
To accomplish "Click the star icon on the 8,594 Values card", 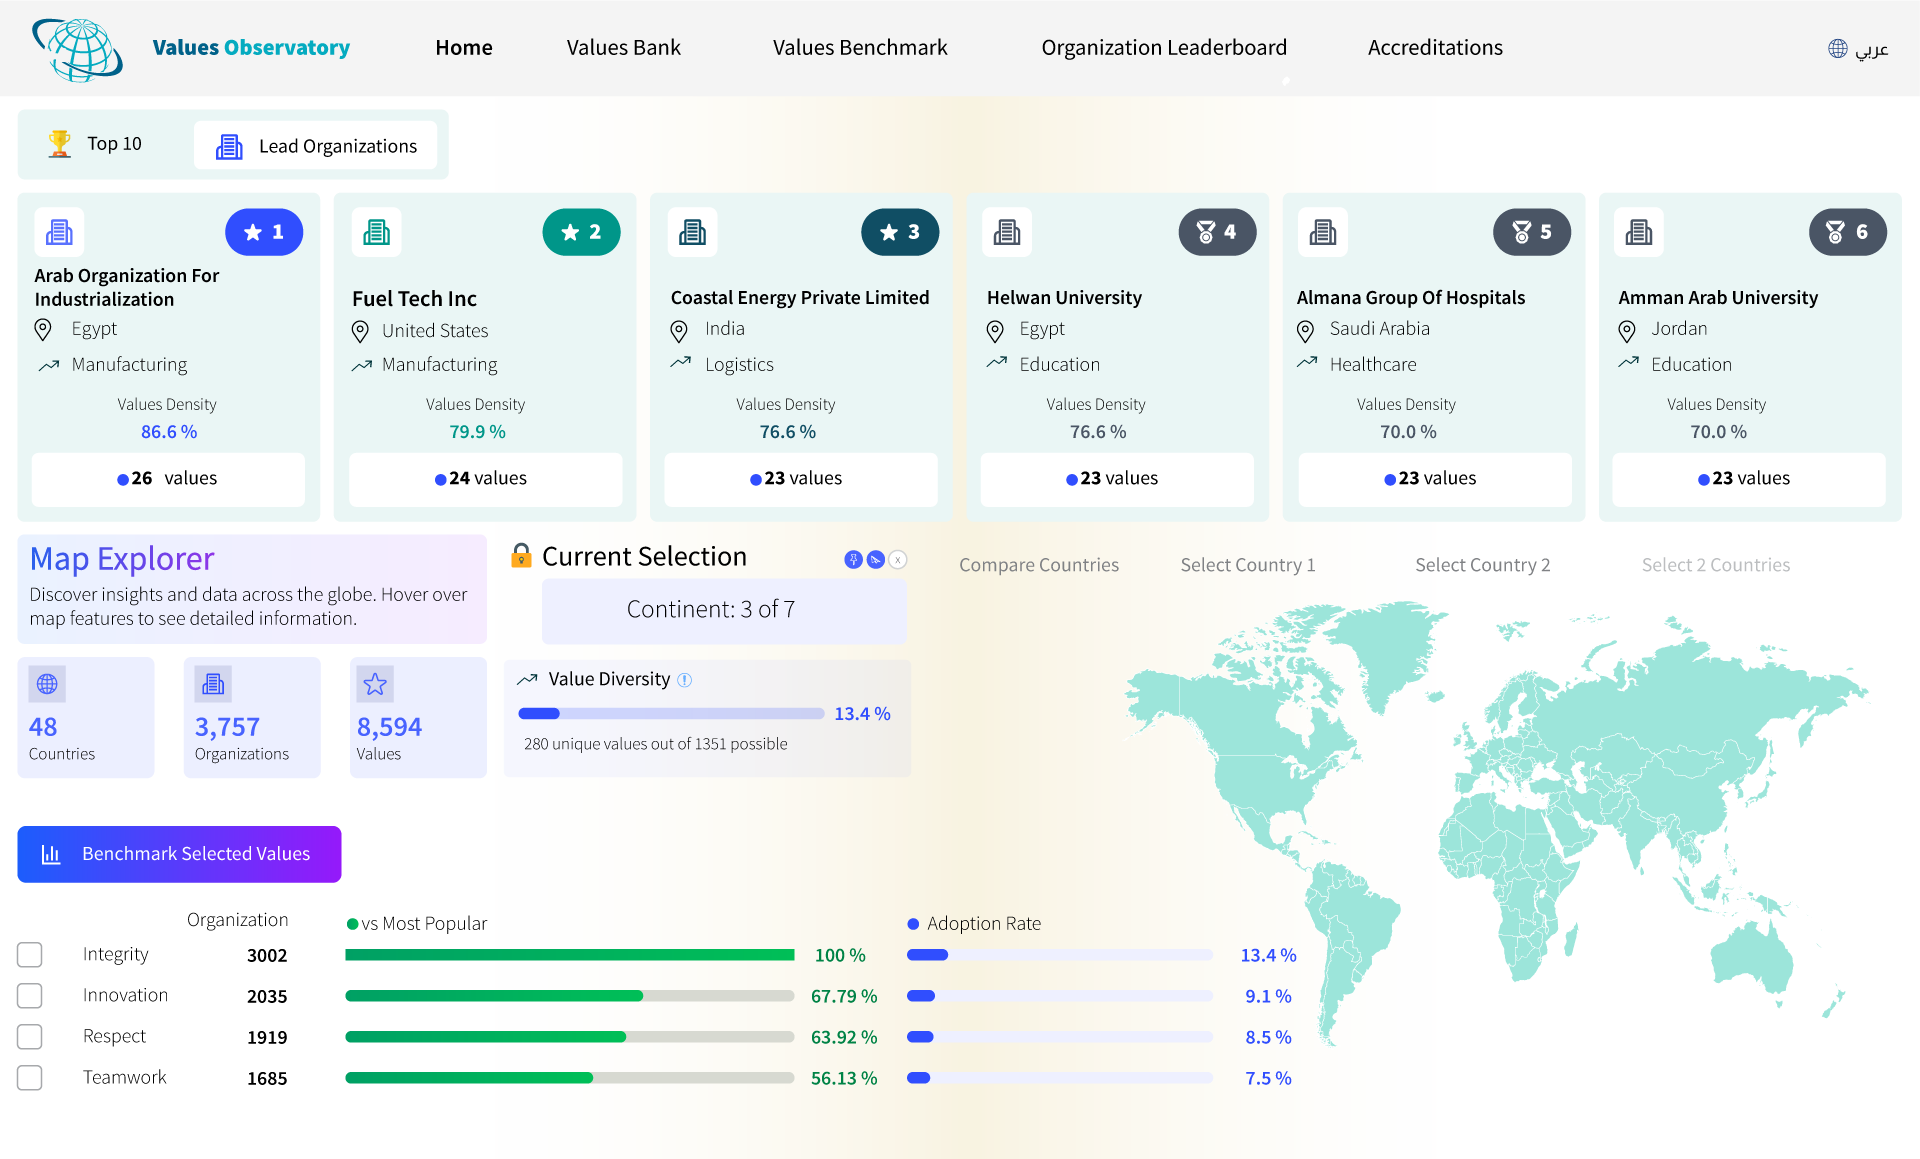I will click(375, 685).
